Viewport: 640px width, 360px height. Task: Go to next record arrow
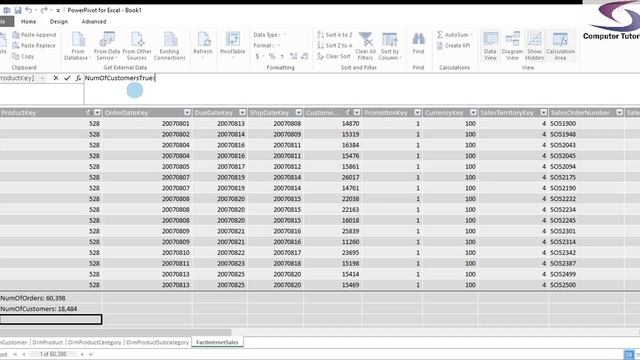82,354
